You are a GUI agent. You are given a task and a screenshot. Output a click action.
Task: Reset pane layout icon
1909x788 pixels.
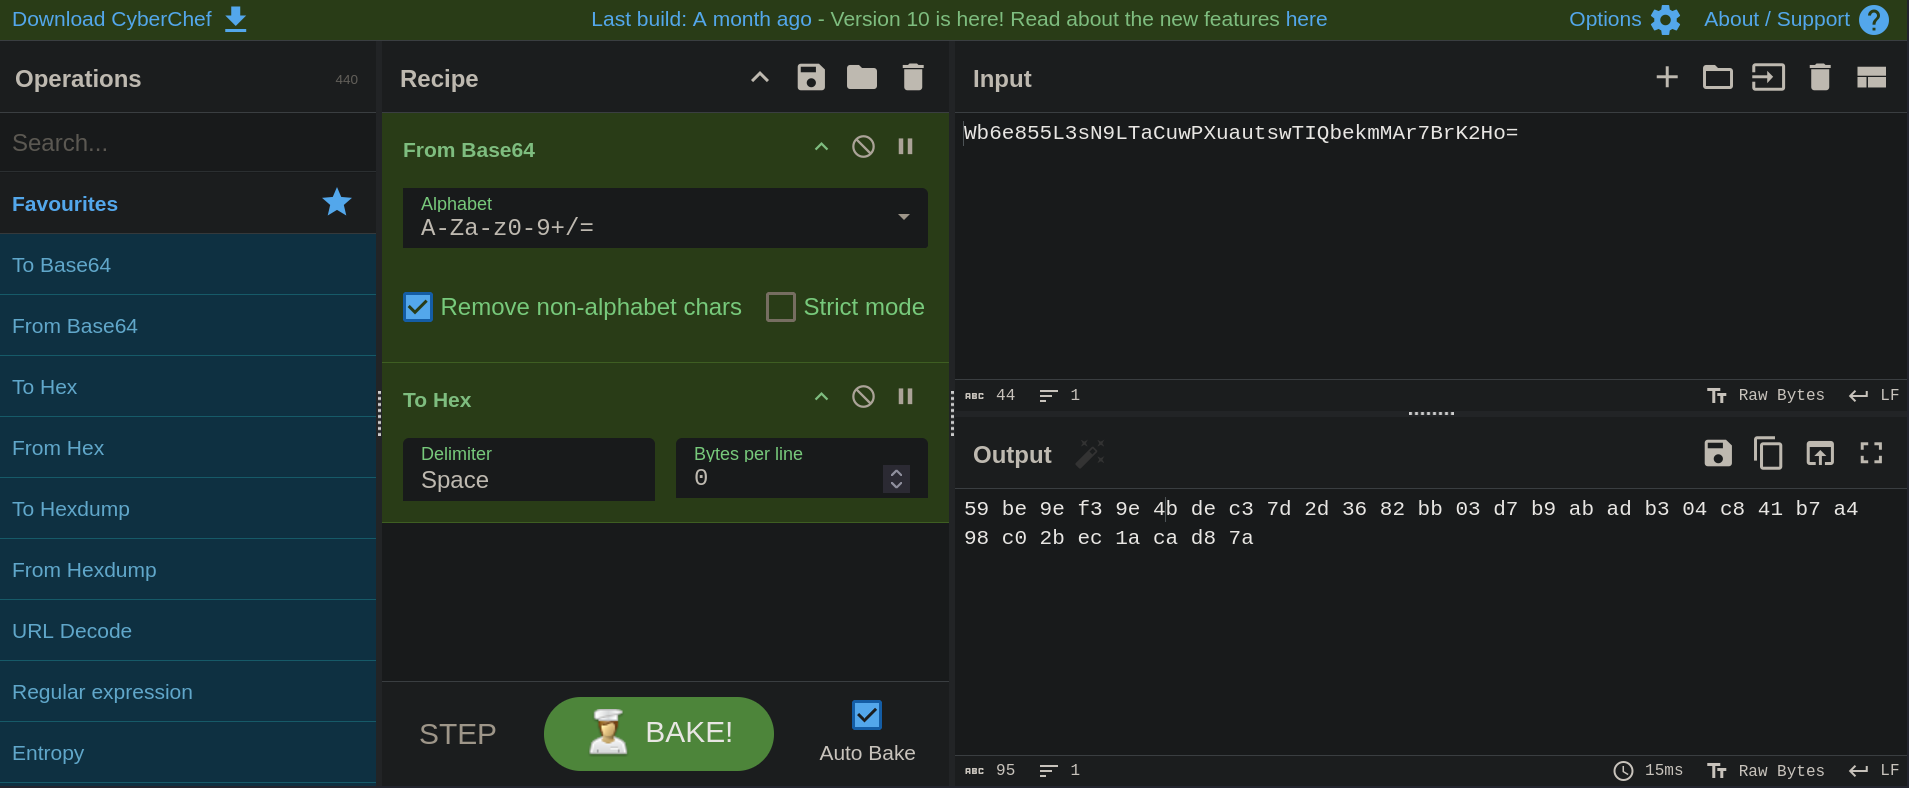(1871, 77)
